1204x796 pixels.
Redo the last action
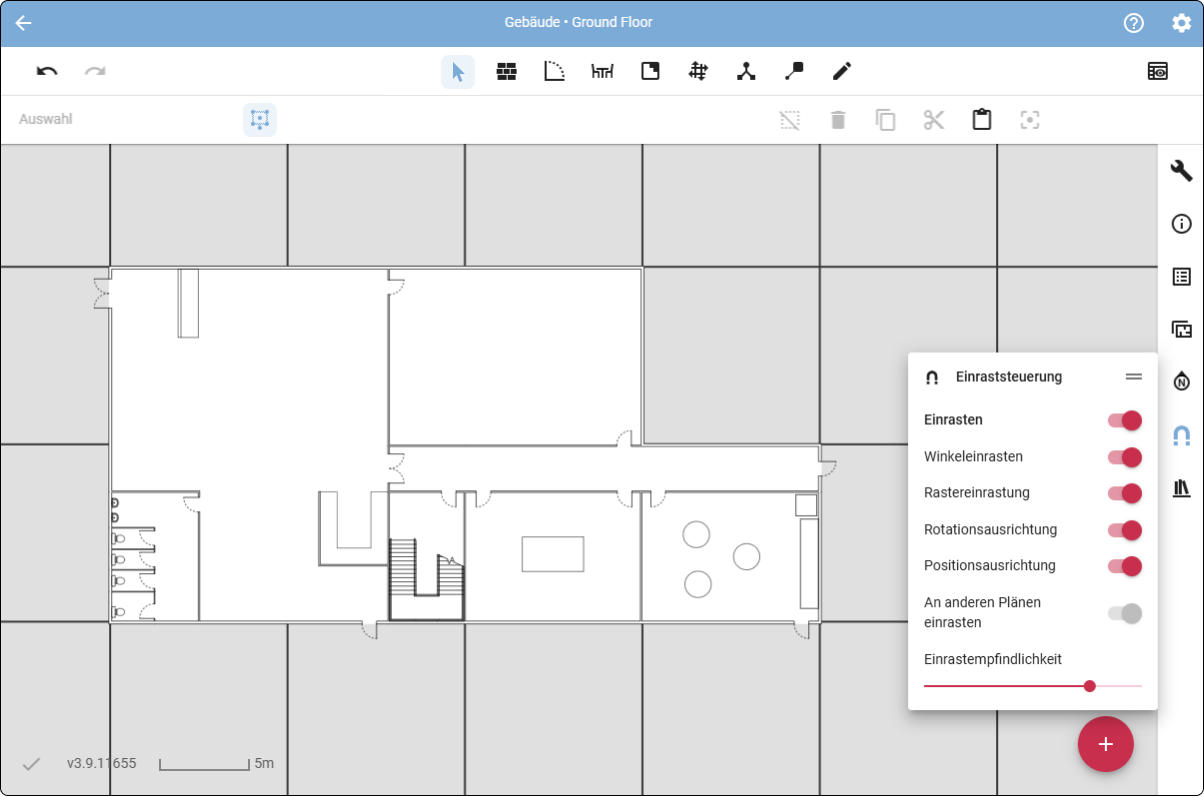(x=95, y=71)
